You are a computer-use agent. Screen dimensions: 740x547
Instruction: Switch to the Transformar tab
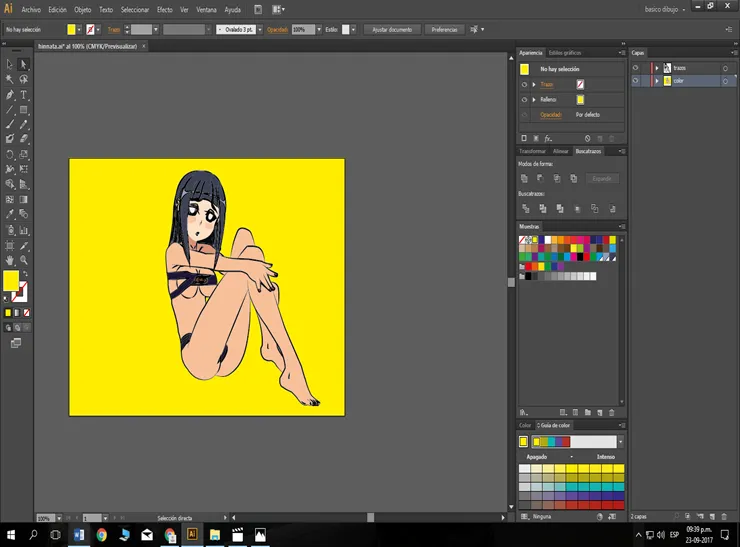(x=532, y=151)
